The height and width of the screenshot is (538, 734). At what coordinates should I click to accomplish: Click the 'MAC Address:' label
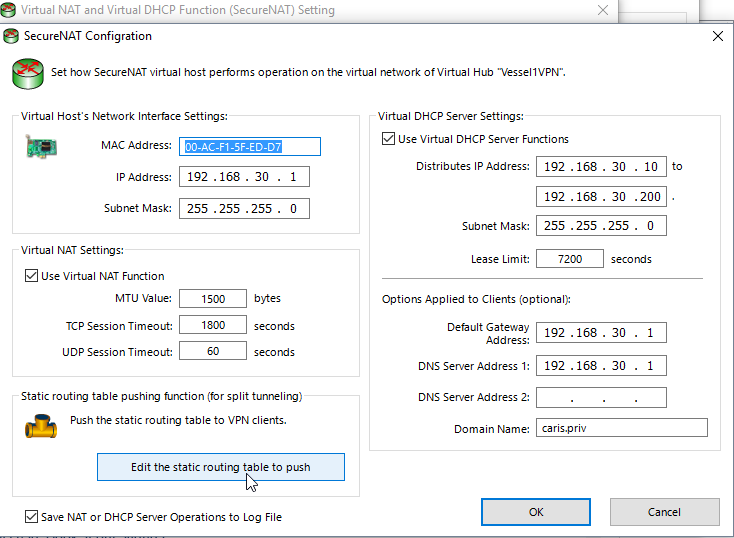(x=136, y=145)
